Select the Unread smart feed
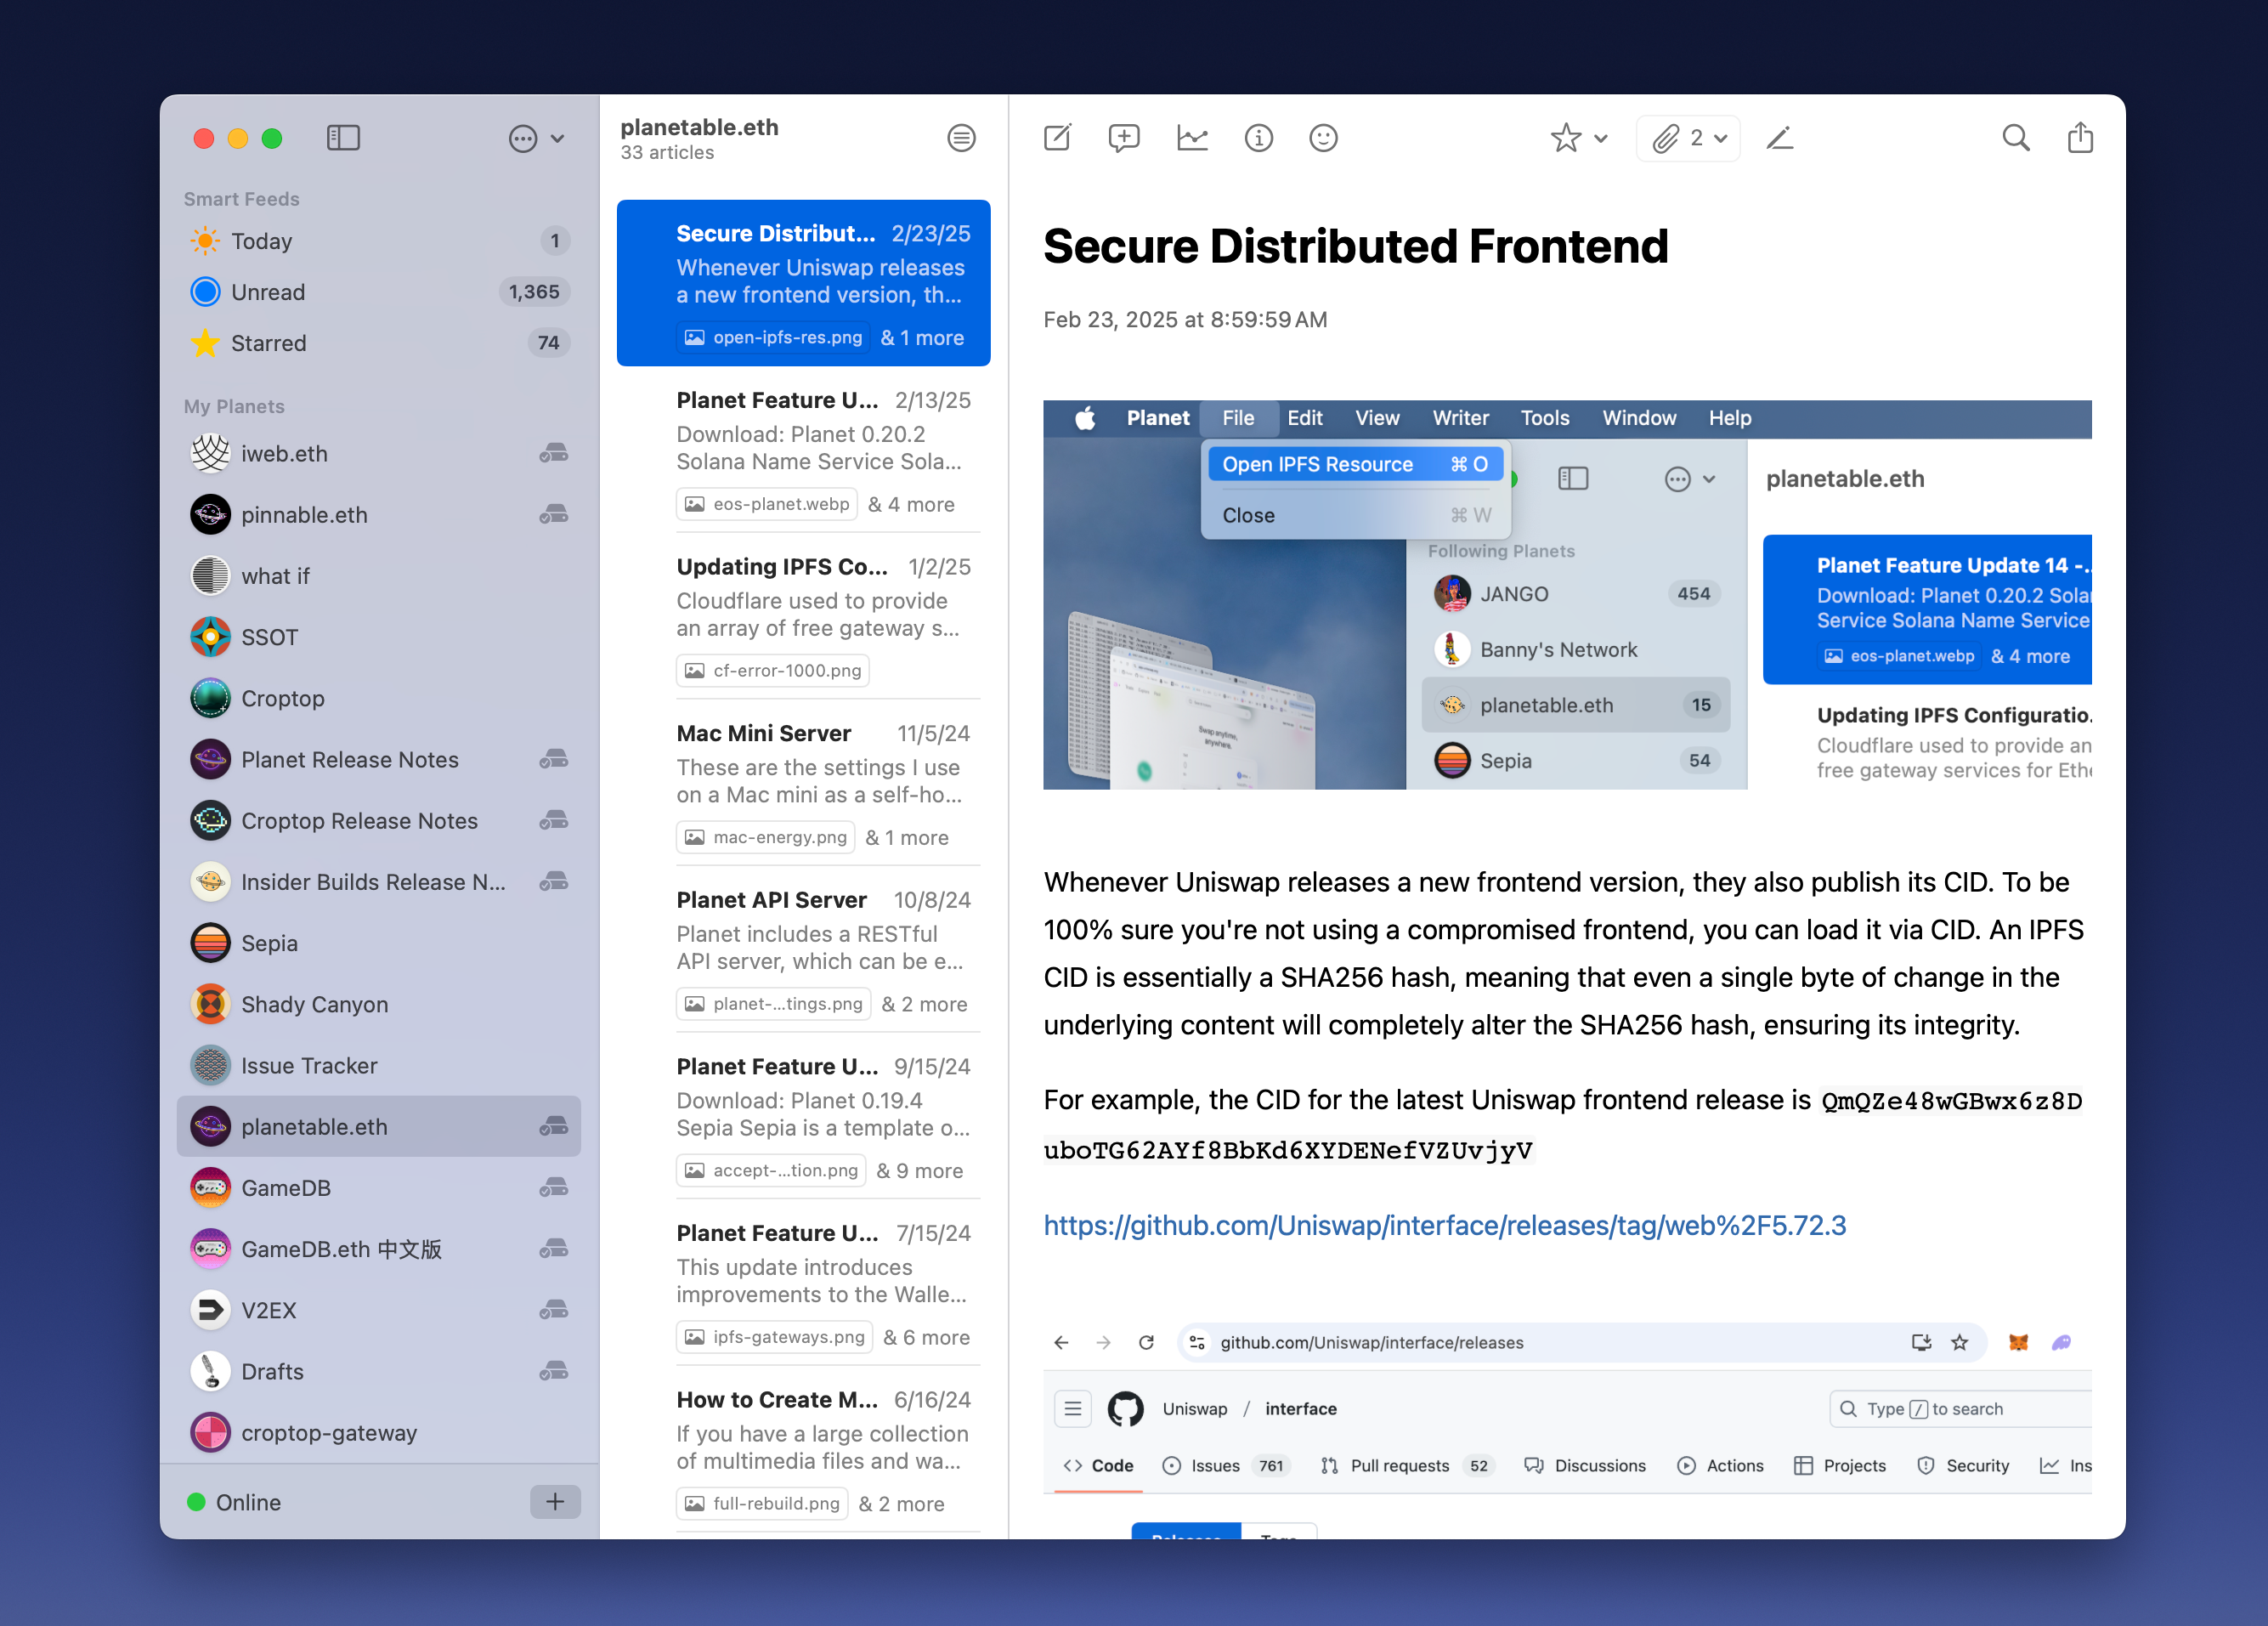The height and width of the screenshot is (1626, 2268). click(268, 292)
